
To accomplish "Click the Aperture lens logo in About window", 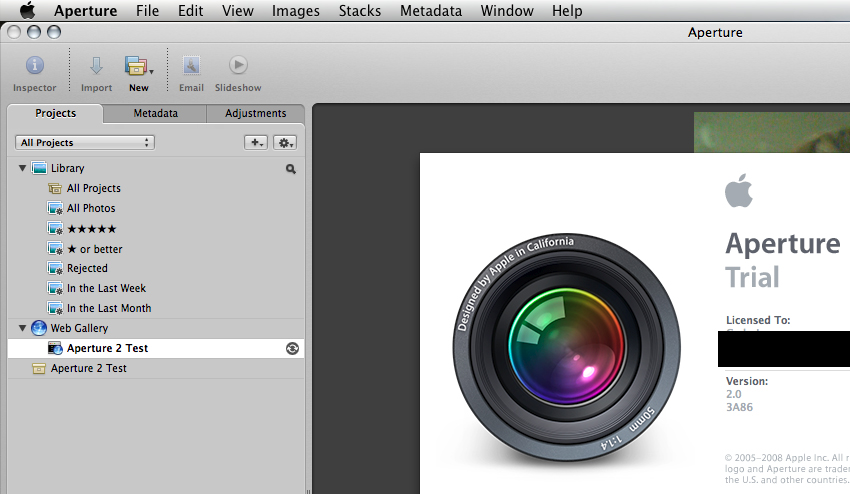I will [566, 348].
